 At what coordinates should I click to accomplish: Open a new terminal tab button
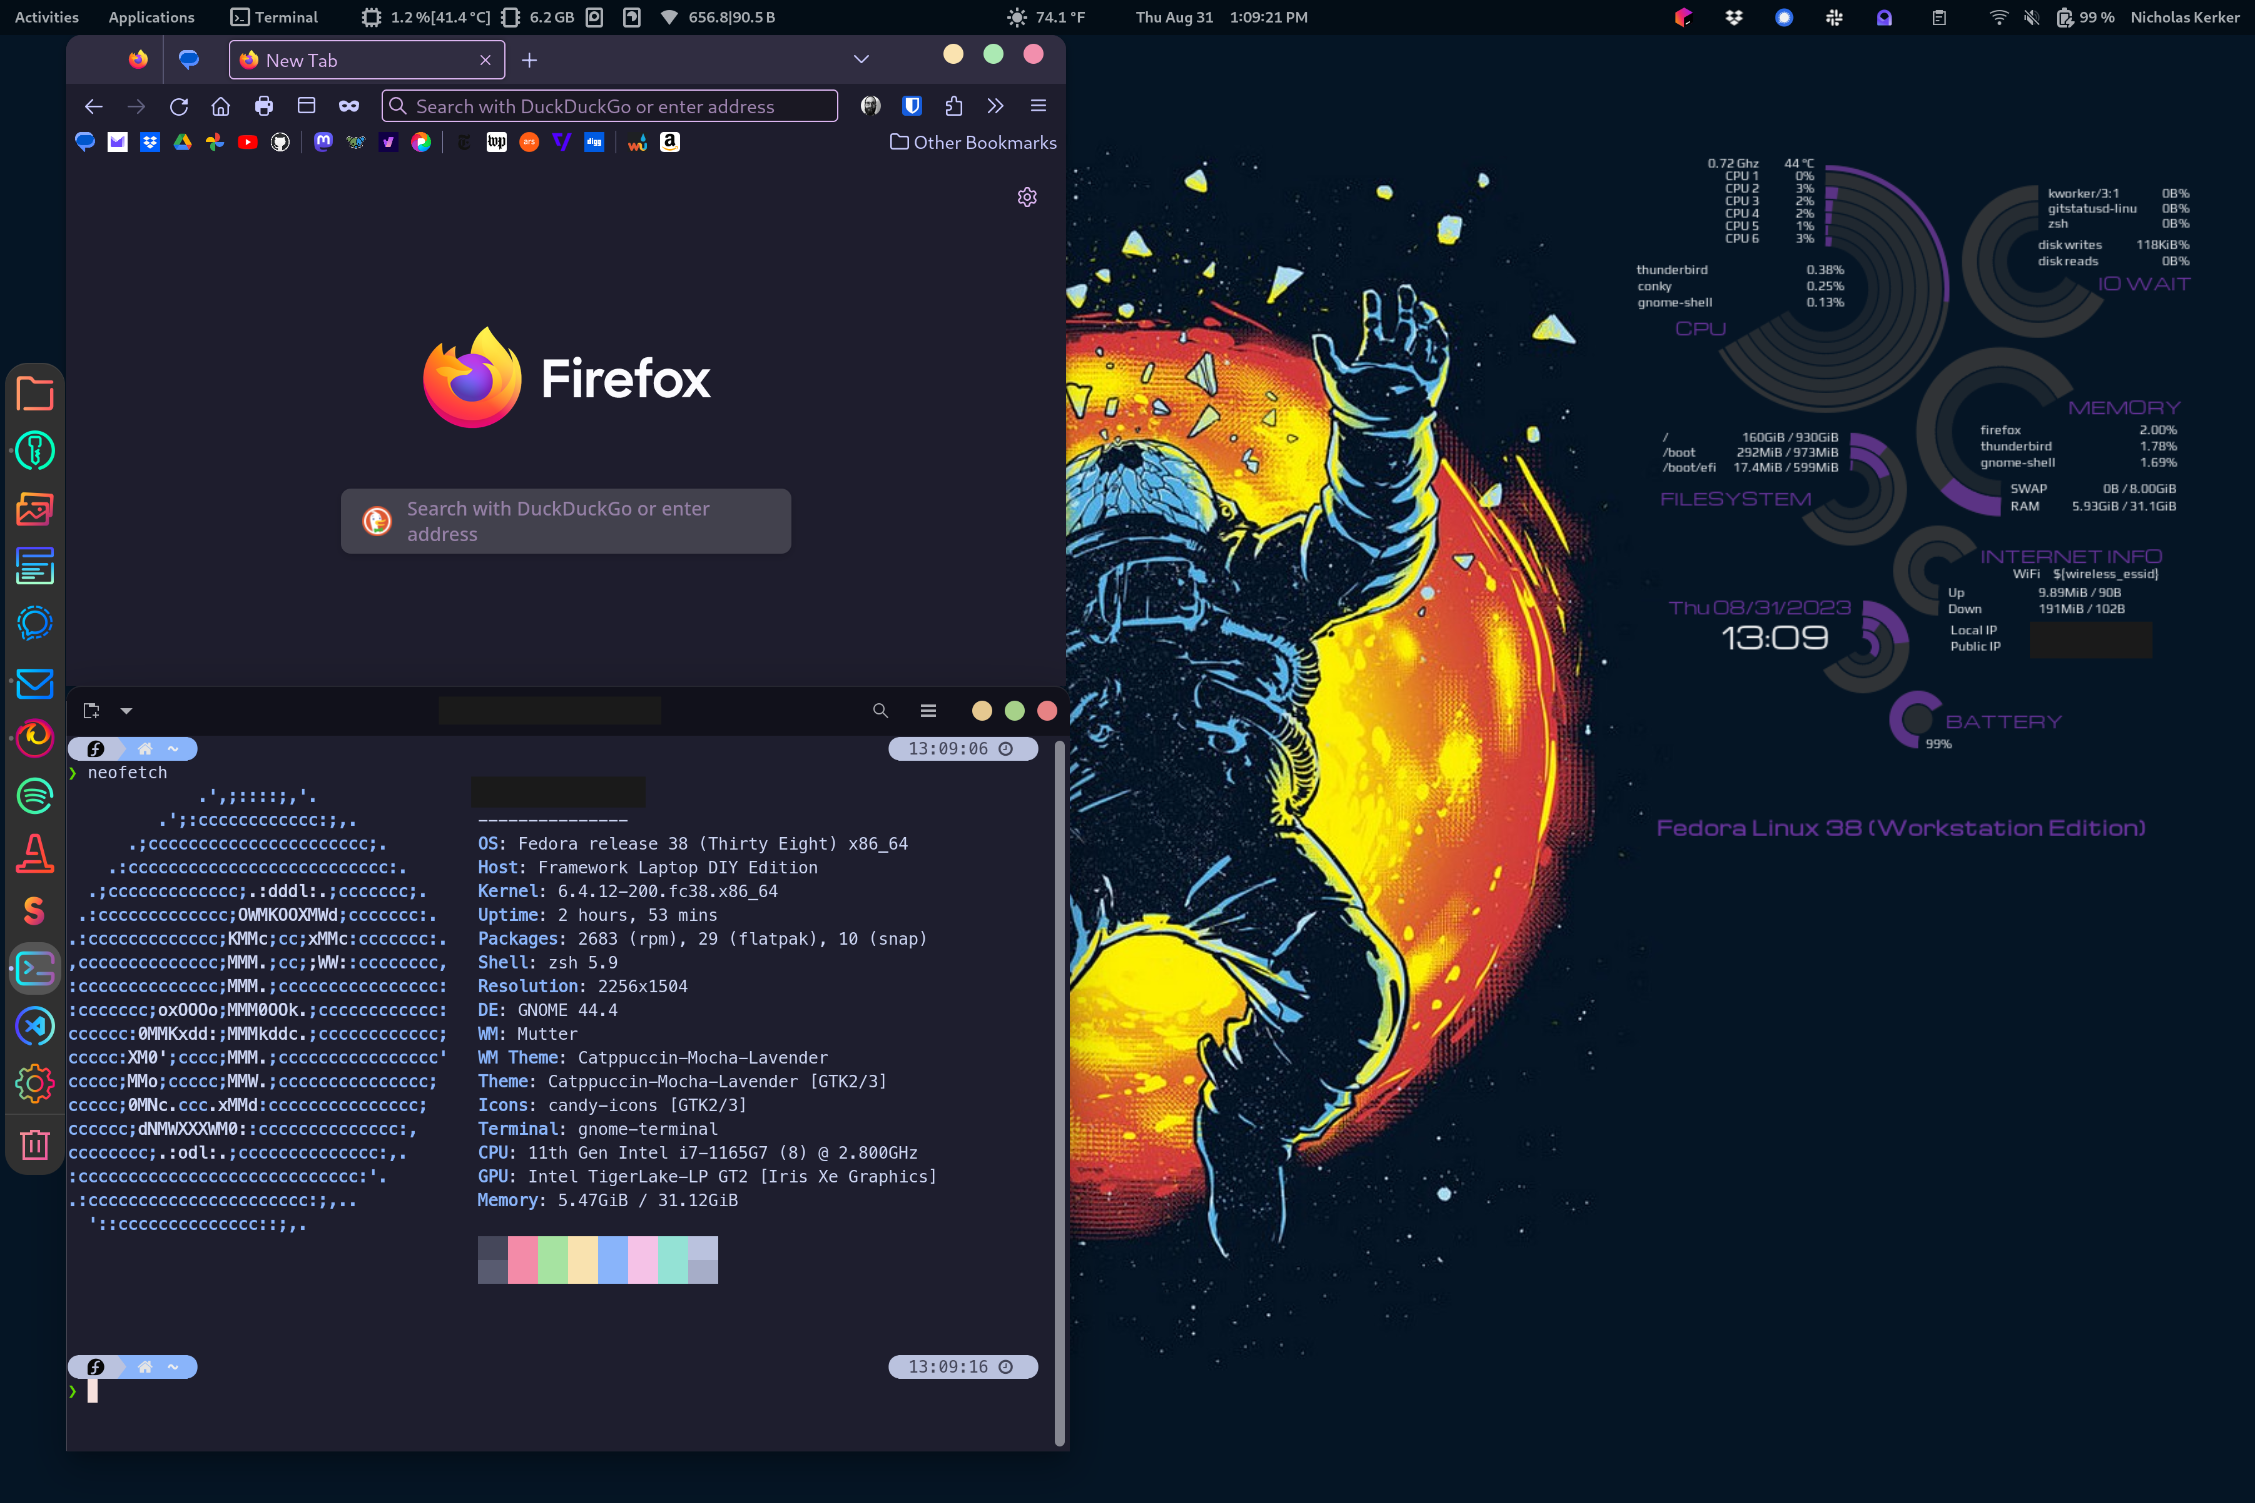92,710
